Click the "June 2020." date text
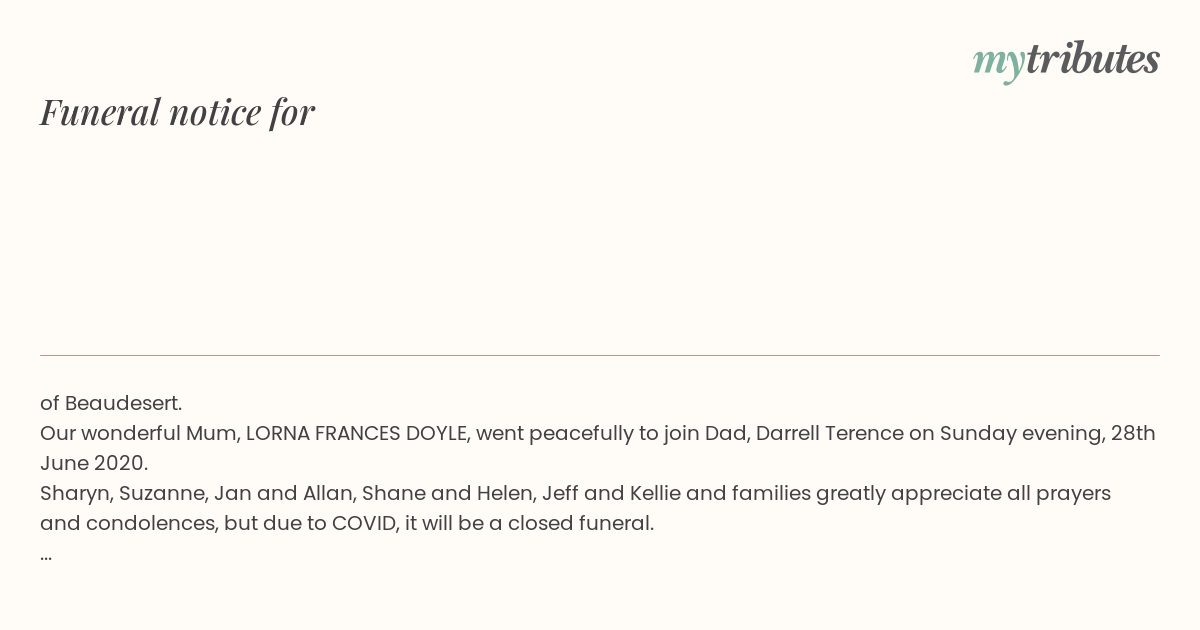1200x630 pixels. [94, 463]
